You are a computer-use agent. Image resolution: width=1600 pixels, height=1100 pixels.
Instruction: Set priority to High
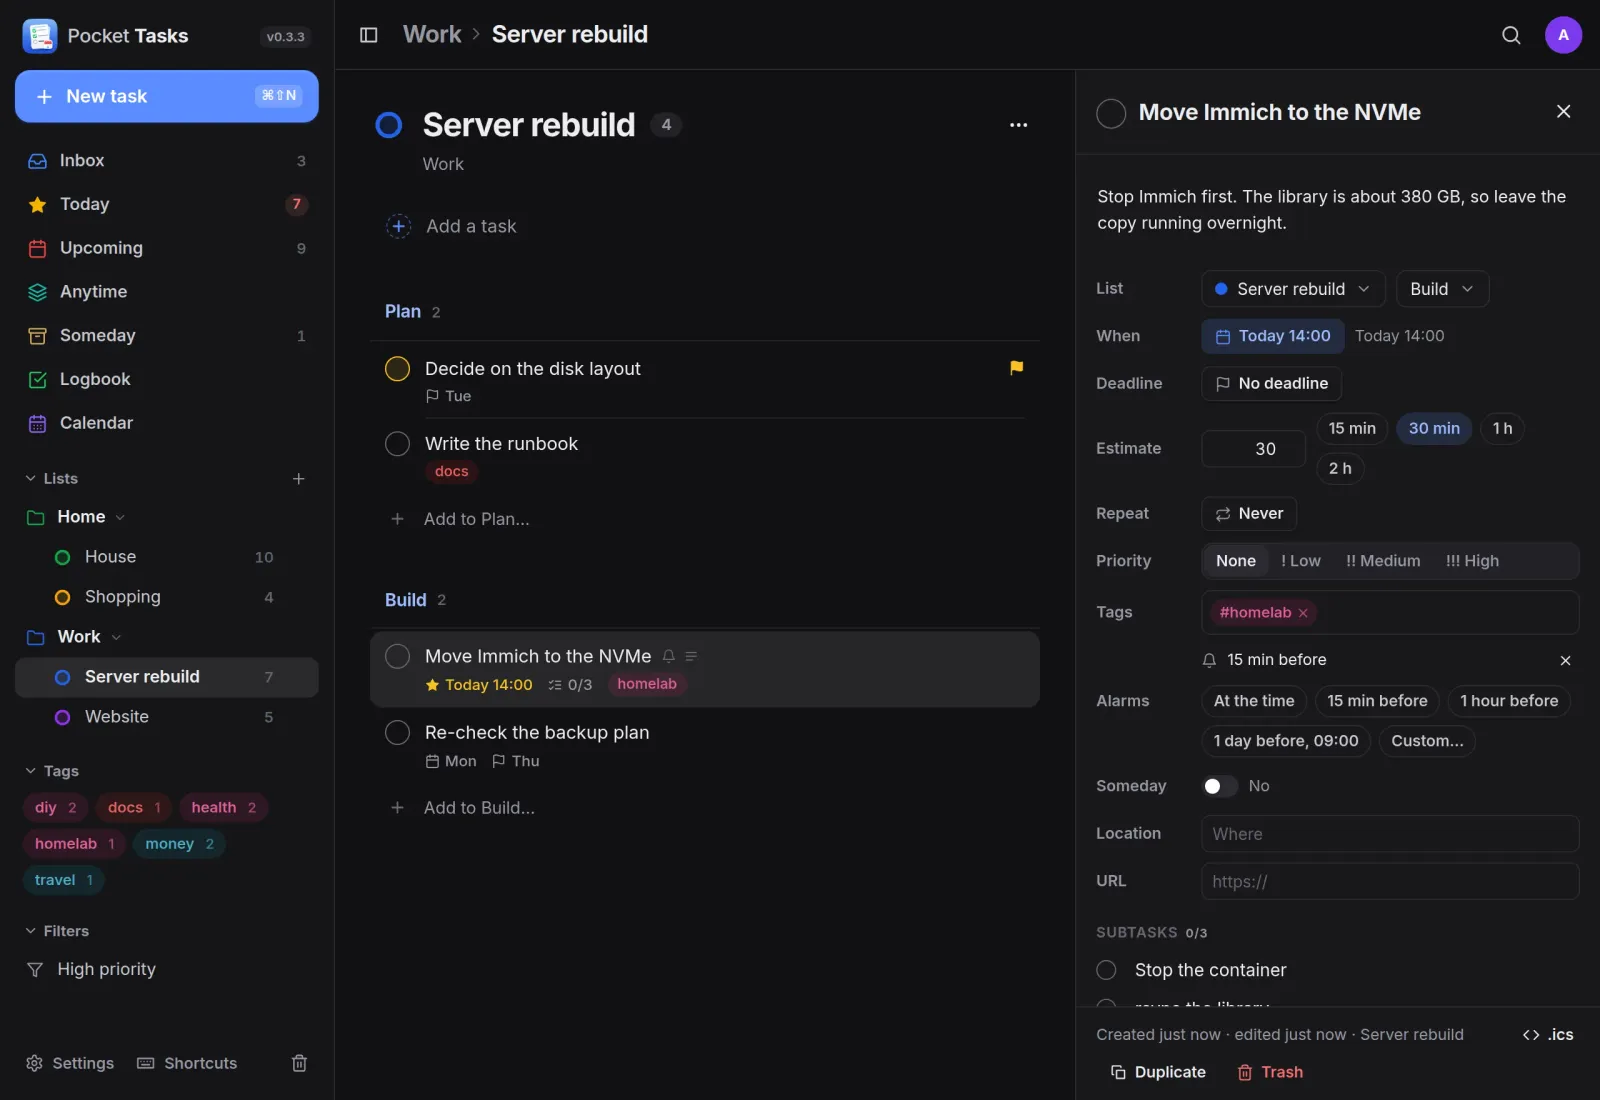click(x=1472, y=561)
